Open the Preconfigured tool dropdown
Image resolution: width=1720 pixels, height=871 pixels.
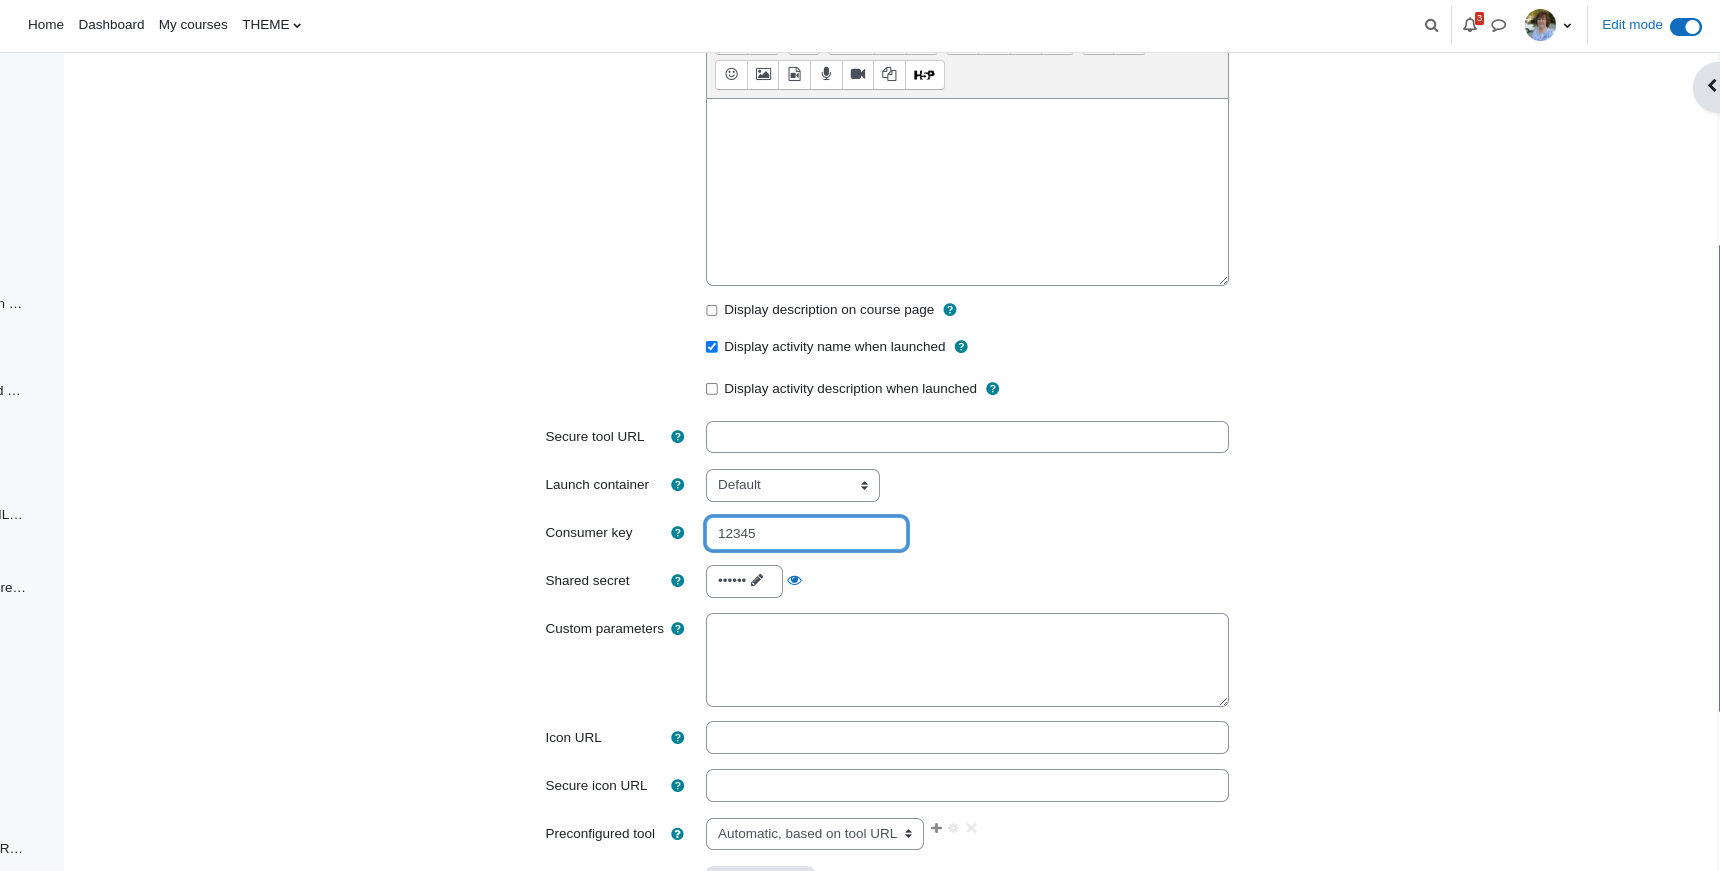815,834
